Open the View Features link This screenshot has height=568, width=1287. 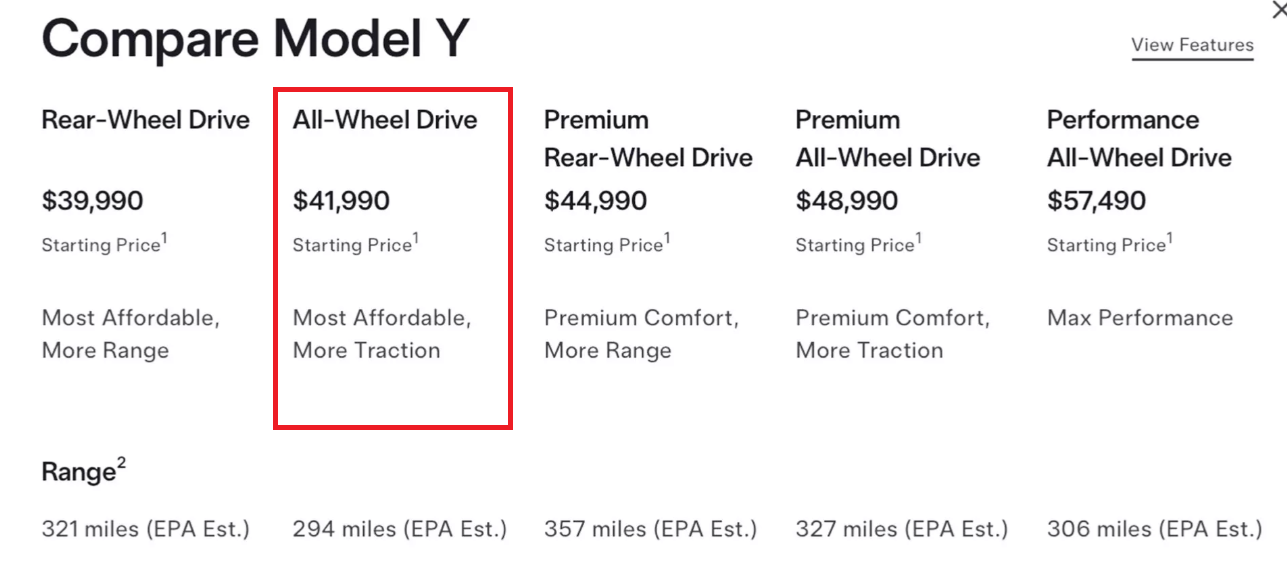(x=1192, y=45)
